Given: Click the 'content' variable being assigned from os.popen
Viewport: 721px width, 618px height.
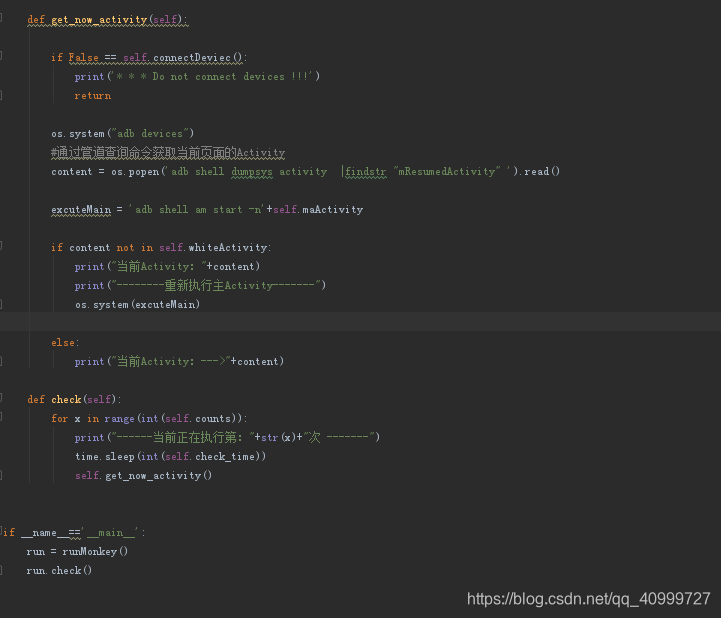Looking at the screenshot, I should click(71, 172).
